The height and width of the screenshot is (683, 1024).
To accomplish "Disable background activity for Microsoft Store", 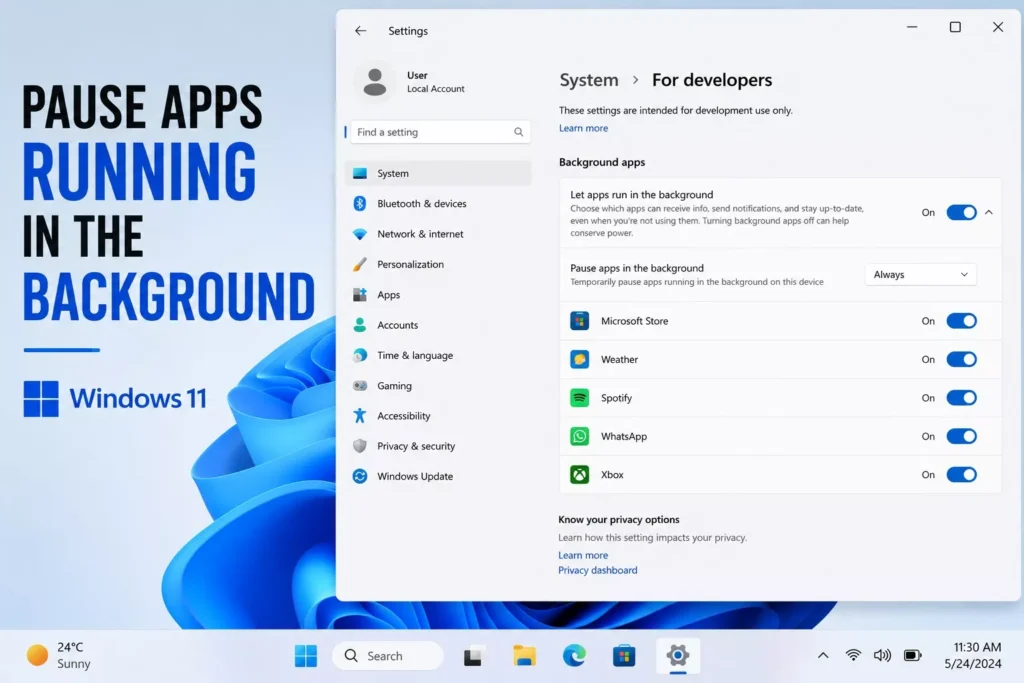I will coord(961,321).
